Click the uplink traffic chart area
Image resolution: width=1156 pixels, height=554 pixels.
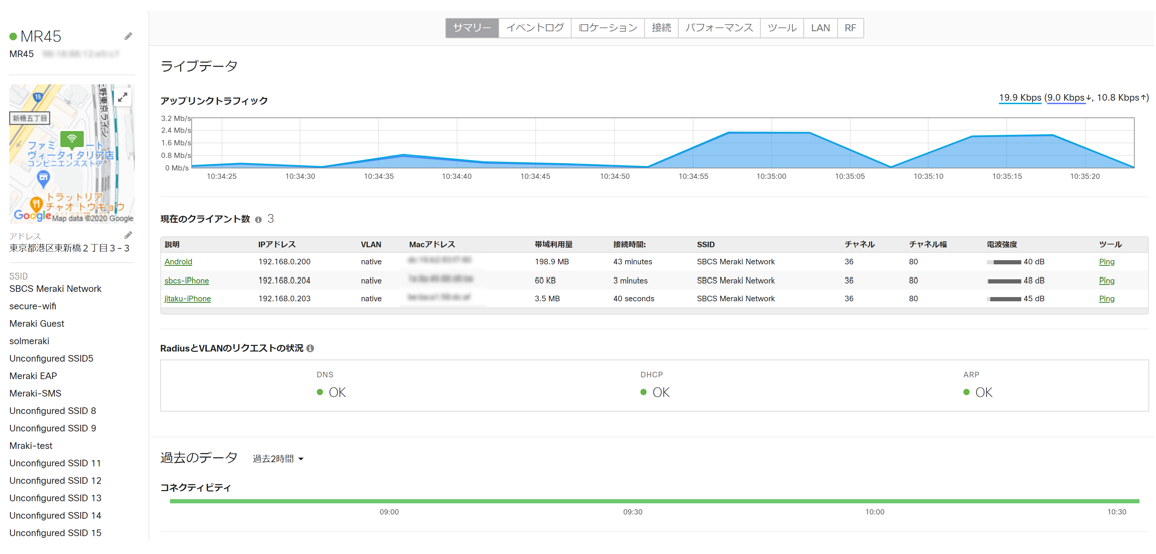tap(662, 142)
